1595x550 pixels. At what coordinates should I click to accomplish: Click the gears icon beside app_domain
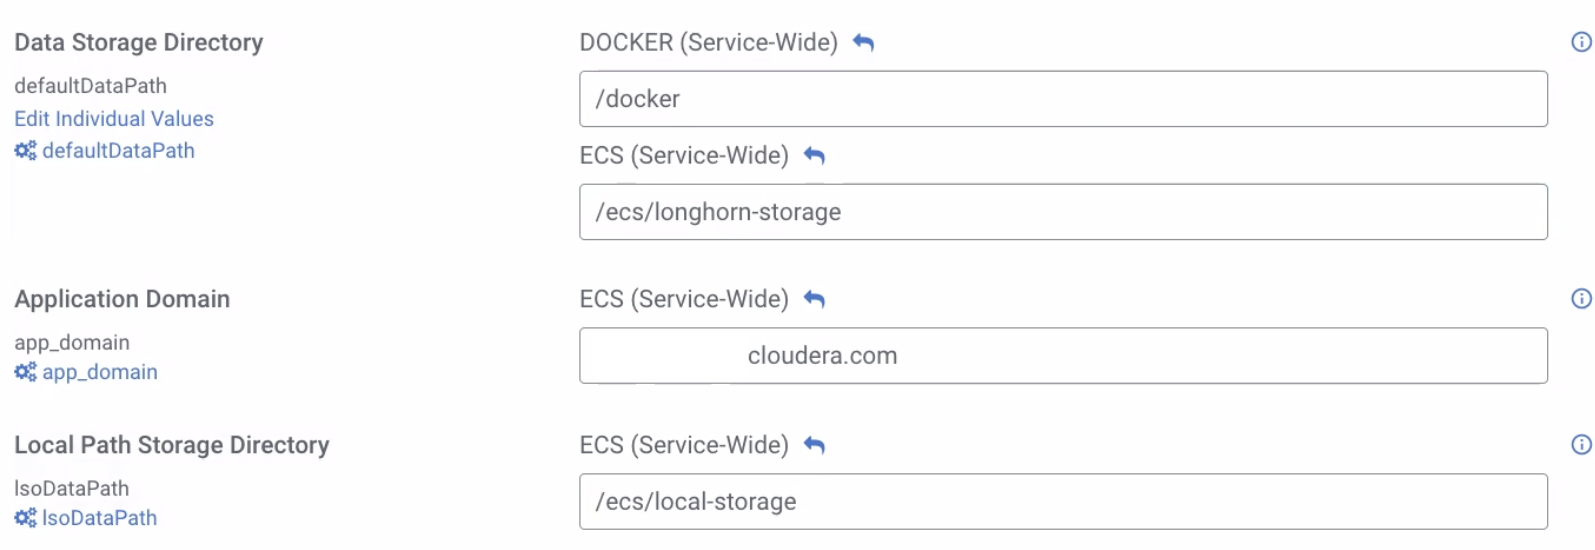point(25,372)
